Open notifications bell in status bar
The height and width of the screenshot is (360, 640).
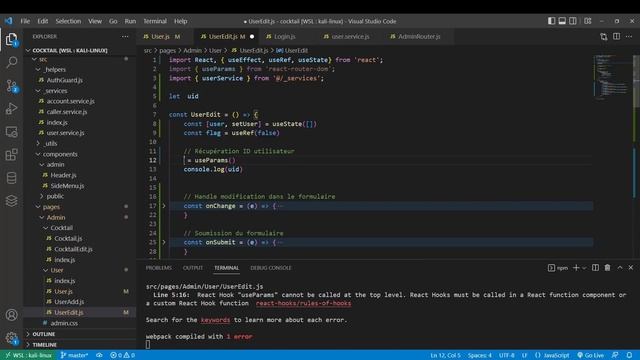tap(629, 355)
